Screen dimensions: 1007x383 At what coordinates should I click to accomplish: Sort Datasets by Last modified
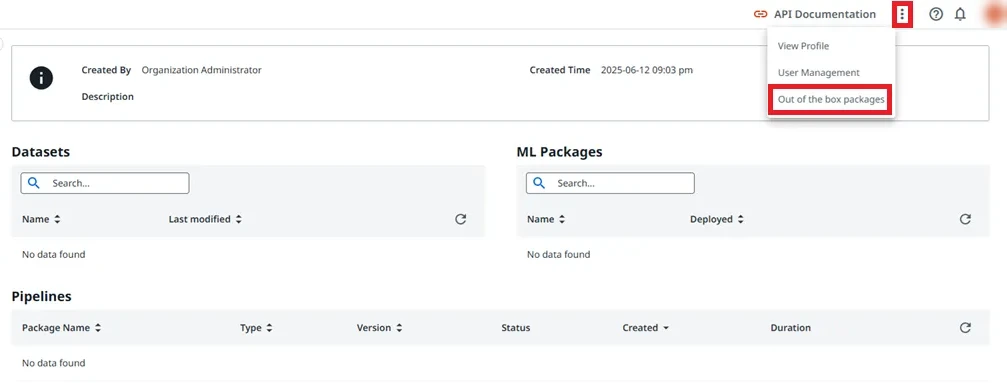pos(206,219)
